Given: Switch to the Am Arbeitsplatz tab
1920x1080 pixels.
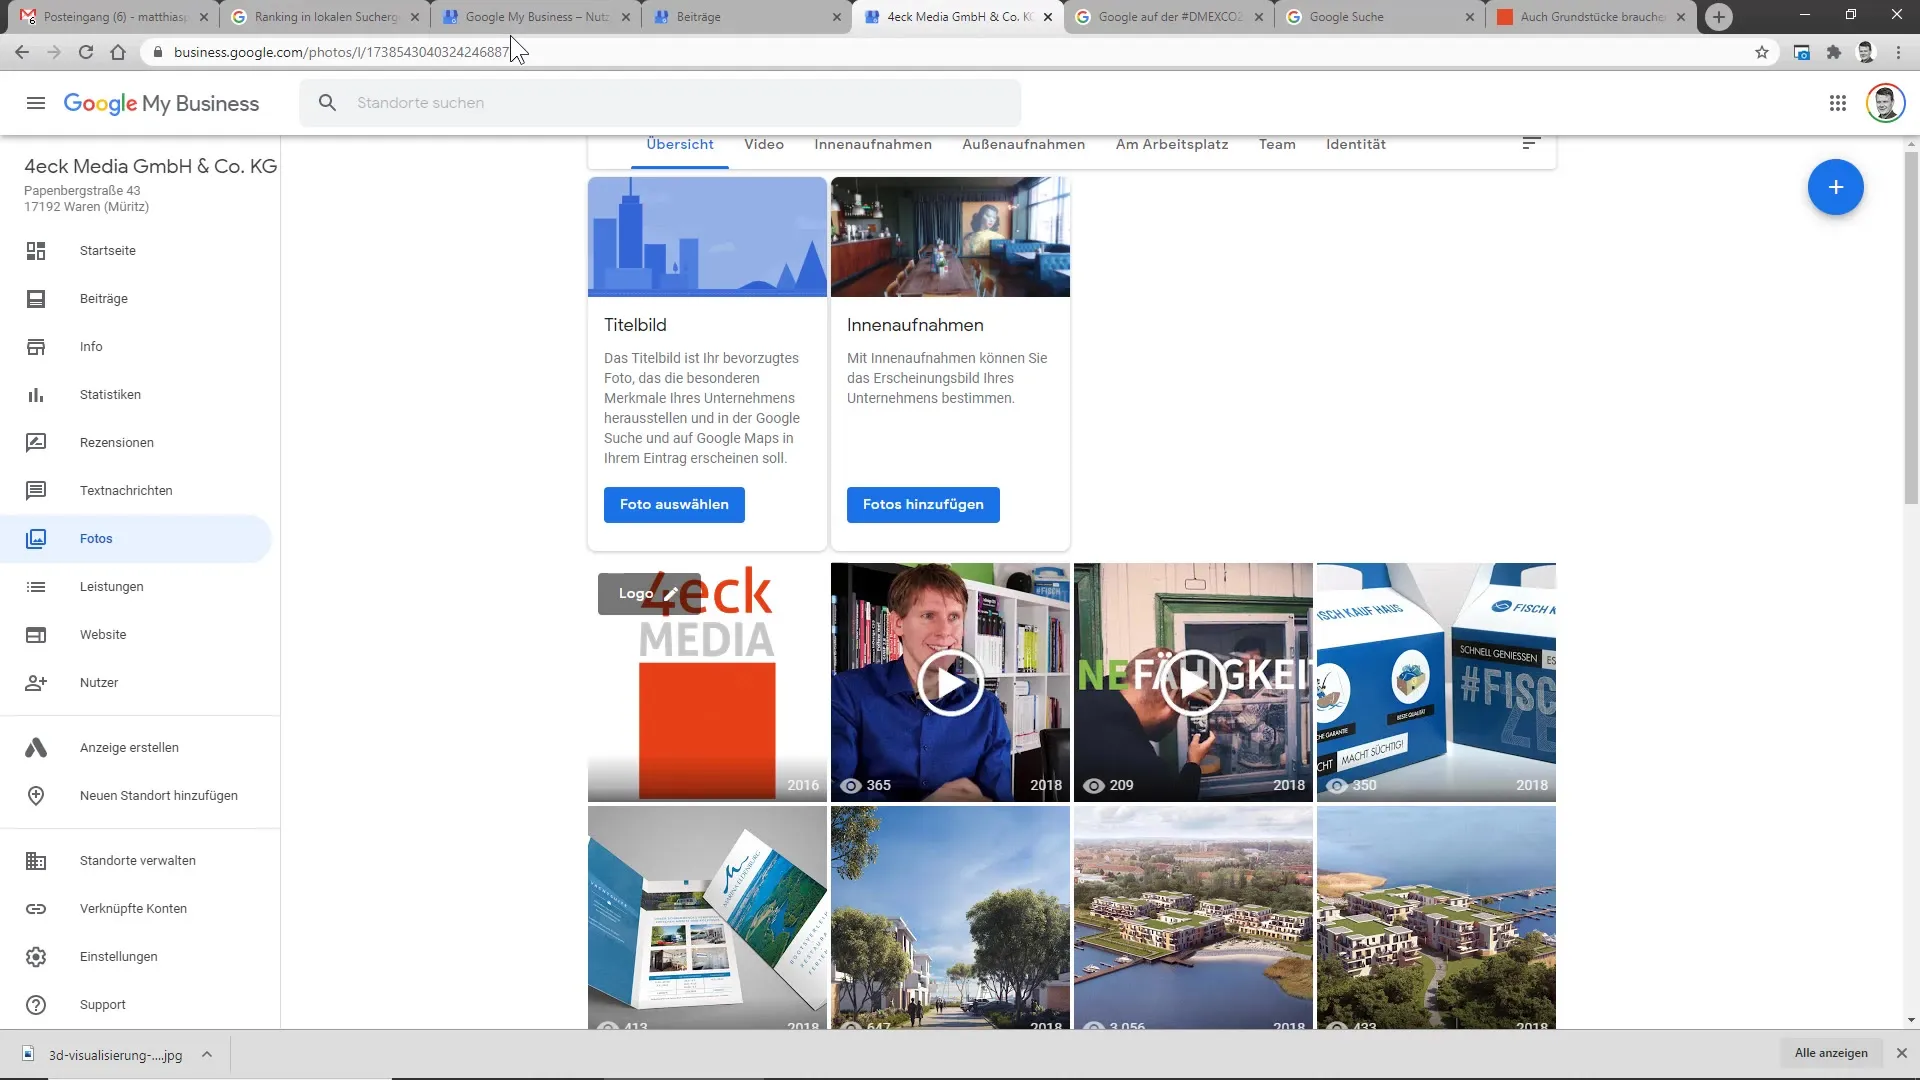Looking at the screenshot, I should [1172, 145].
